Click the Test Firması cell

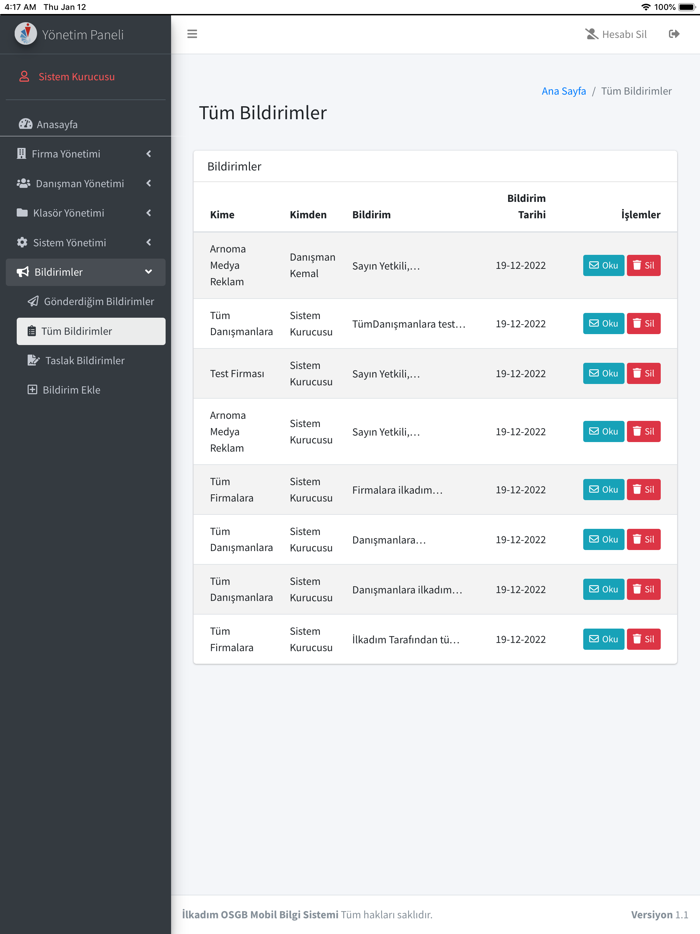237,373
